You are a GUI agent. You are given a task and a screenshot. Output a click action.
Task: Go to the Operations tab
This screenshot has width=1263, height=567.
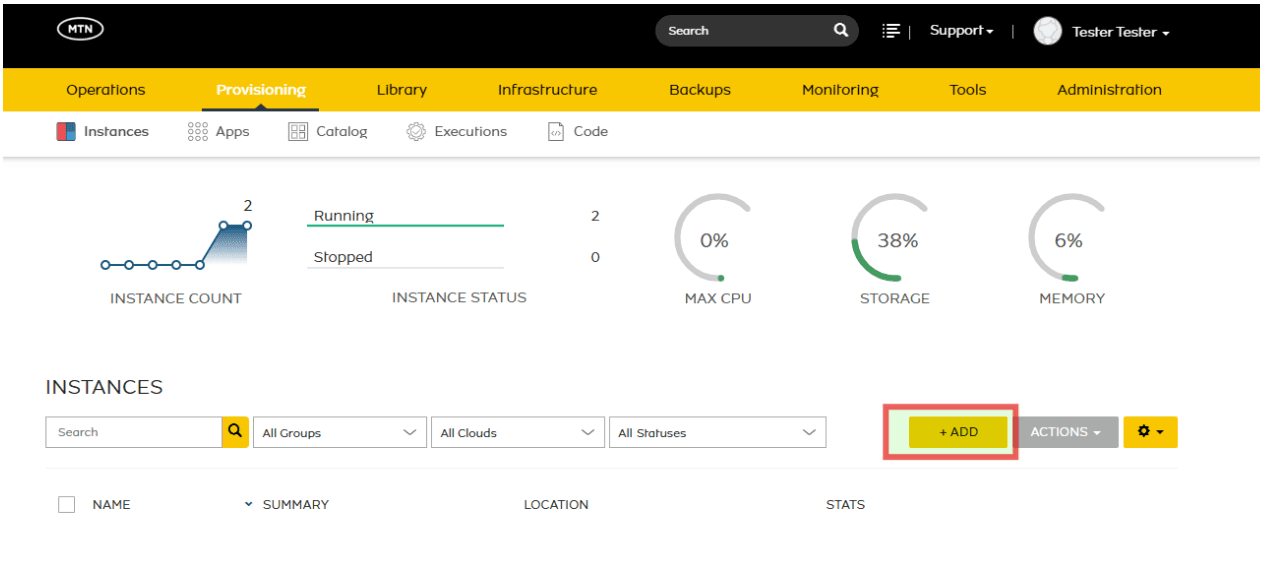coord(106,90)
